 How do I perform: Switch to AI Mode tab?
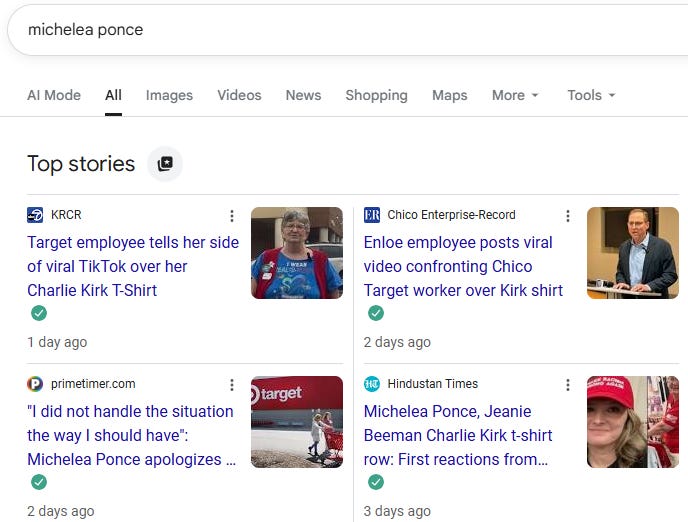[x=54, y=95]
